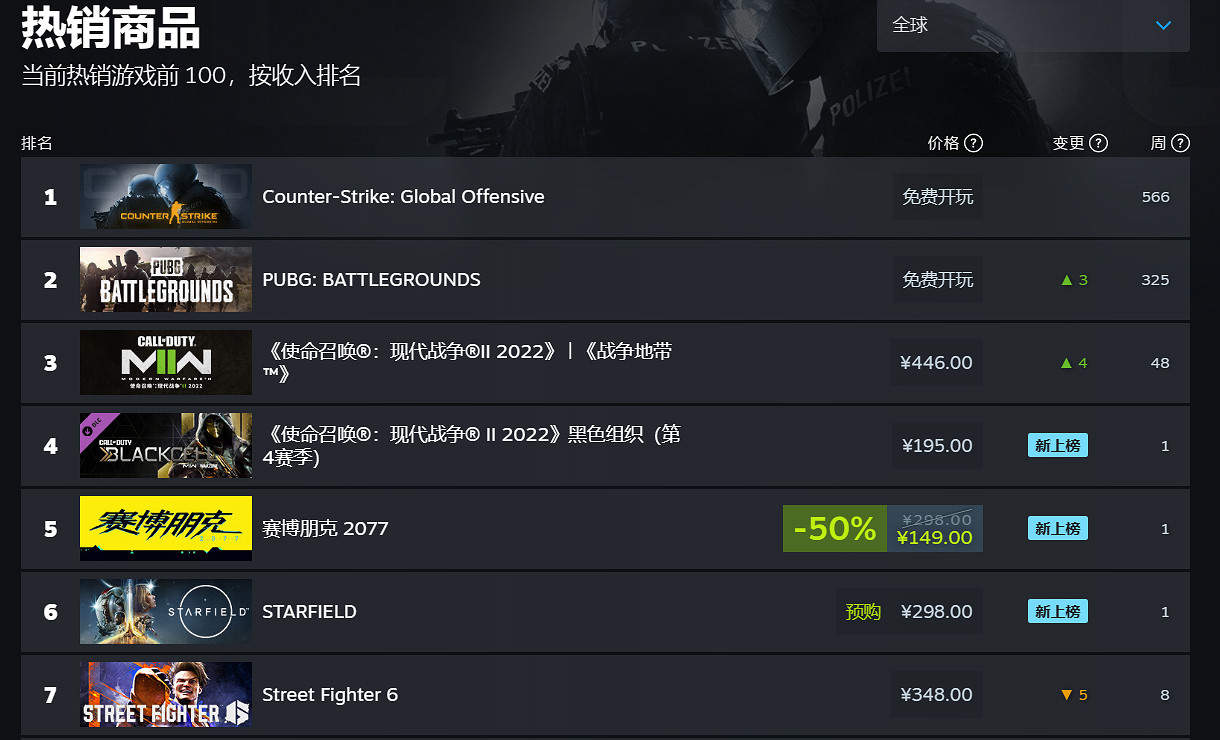Click the Call of Duty Blackcell capsule image
The width and height of the screenshot is (1220, 740).
pyautogui.click(x=165, y=445)
